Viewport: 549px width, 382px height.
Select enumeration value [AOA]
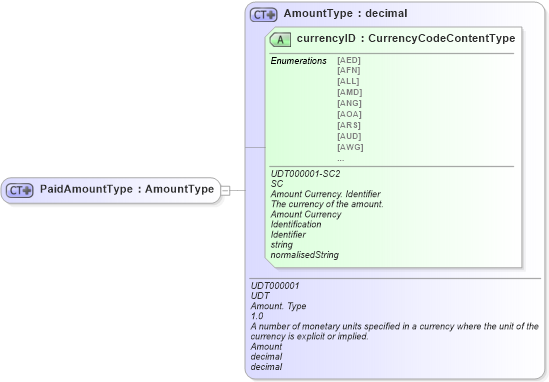pyautogui.click(x=349, y=114)
